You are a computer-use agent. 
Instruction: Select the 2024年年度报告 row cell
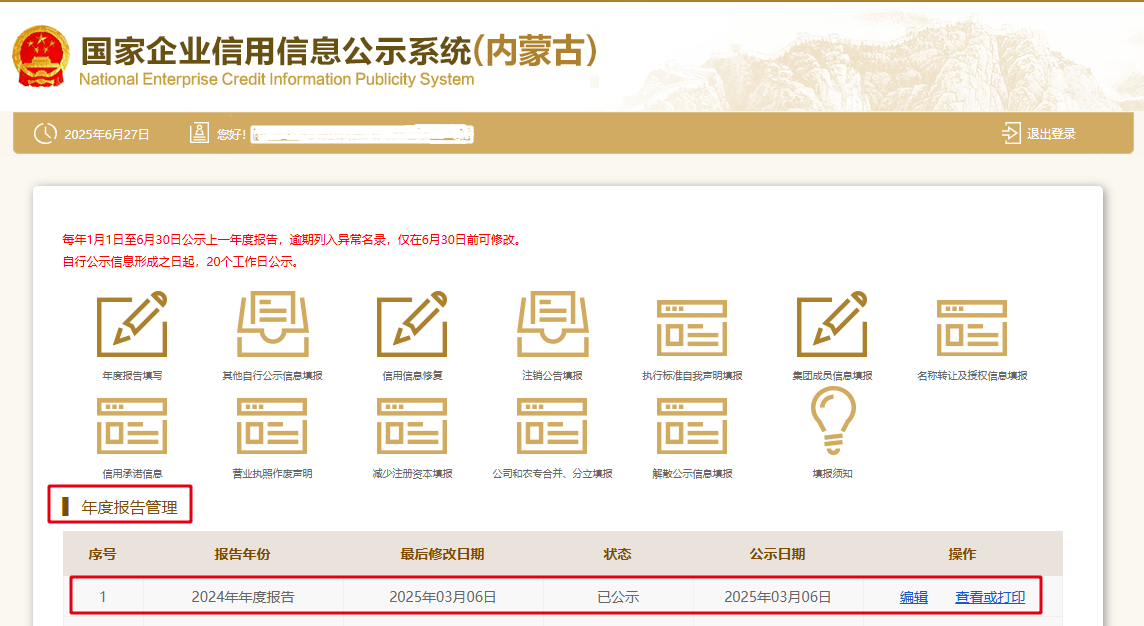tap(243, 597)
